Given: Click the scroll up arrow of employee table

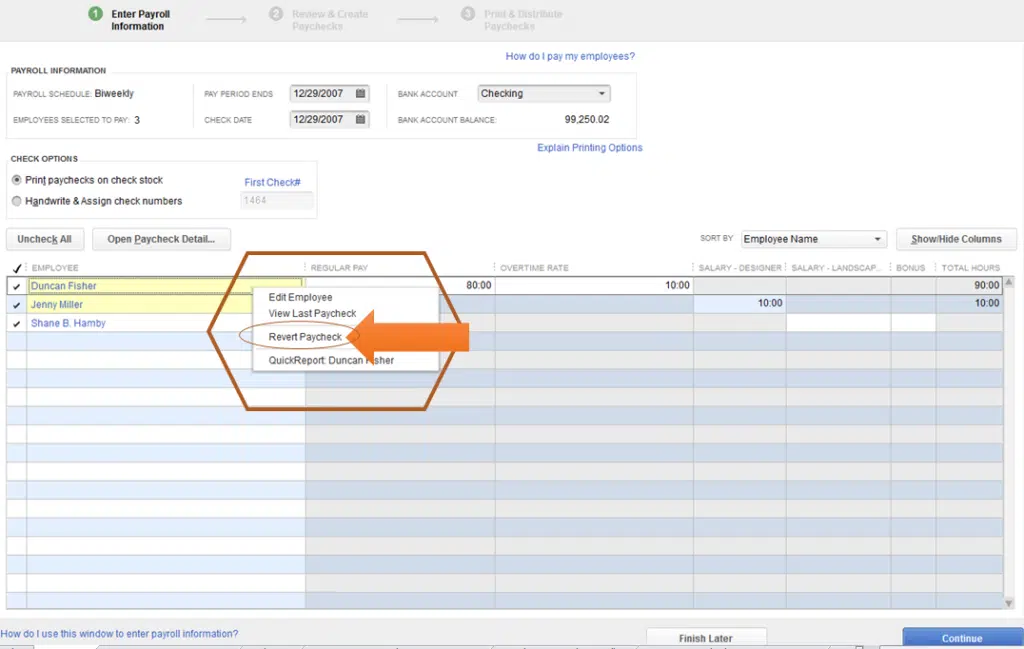Looking at the screenshot, I should click(1009, 283).
